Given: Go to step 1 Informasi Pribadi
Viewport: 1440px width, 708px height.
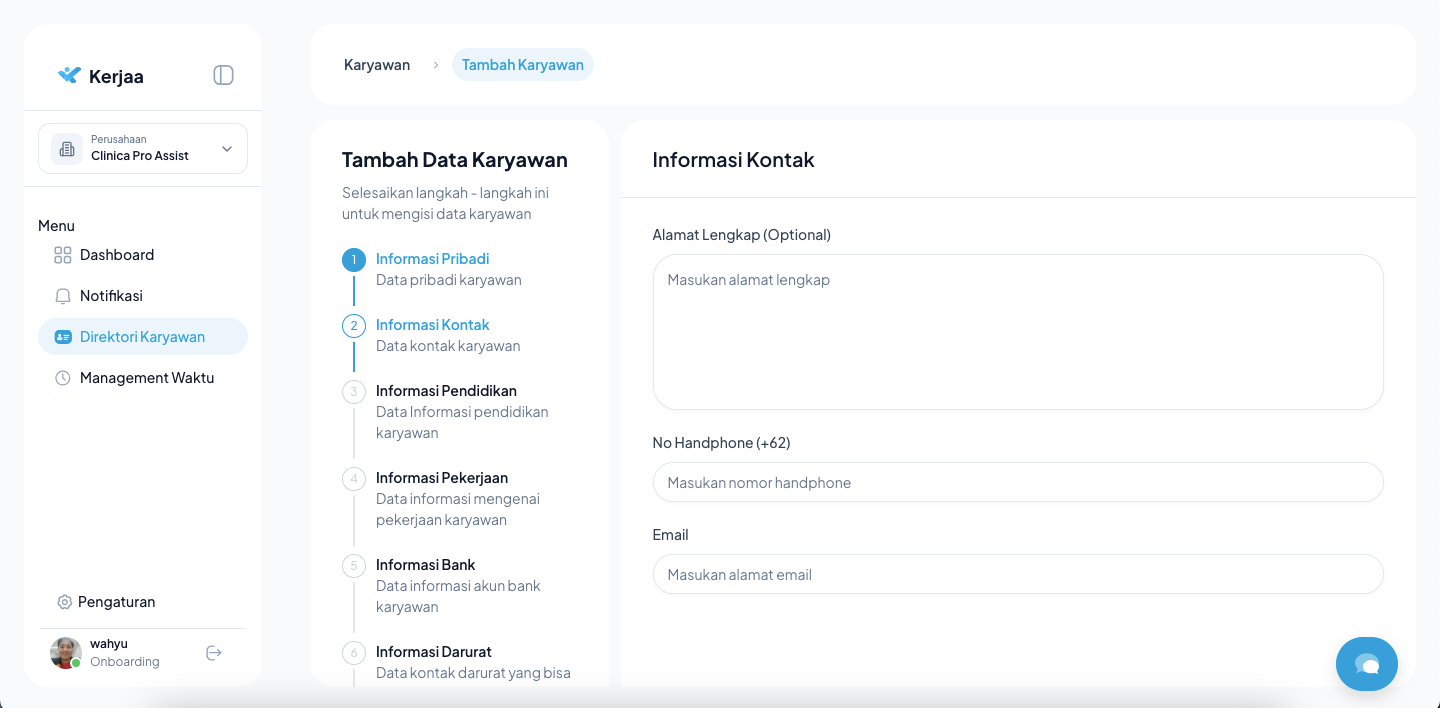Looking at the screenshot, I should click(432, 259).
